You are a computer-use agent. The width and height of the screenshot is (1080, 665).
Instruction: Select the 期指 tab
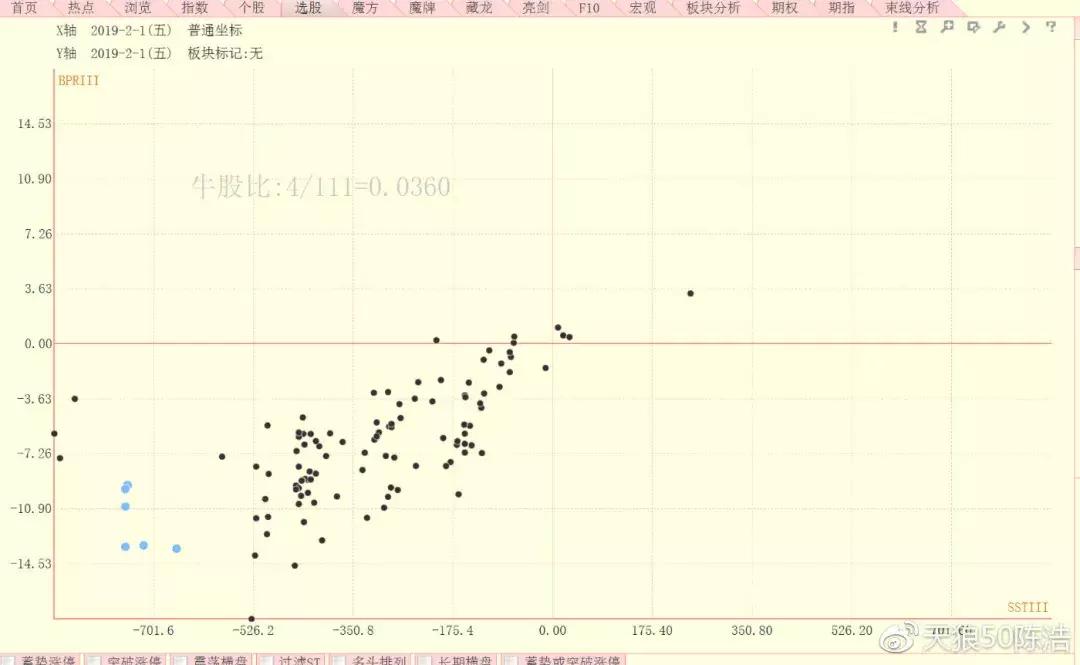pyautogui.click(x=842, y=8)
